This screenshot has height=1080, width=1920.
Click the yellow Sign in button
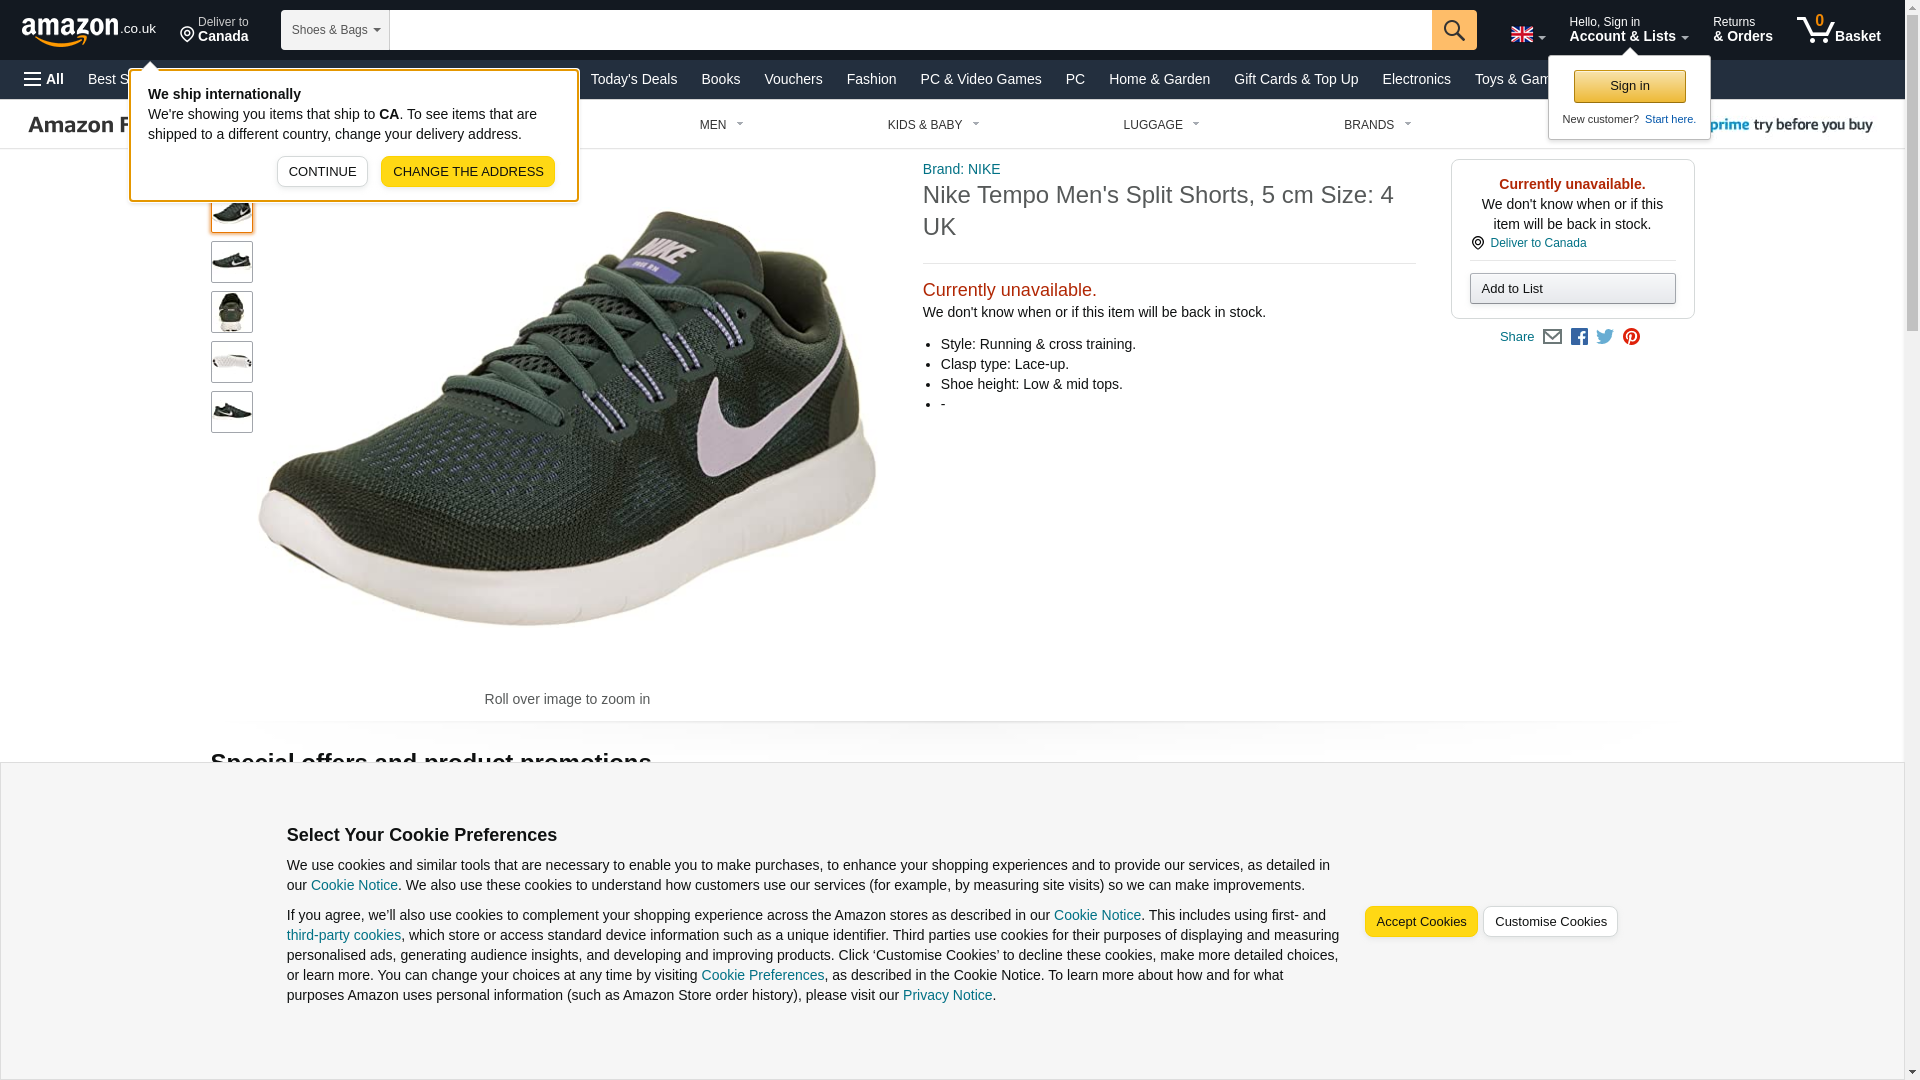tap(1629, 86)
